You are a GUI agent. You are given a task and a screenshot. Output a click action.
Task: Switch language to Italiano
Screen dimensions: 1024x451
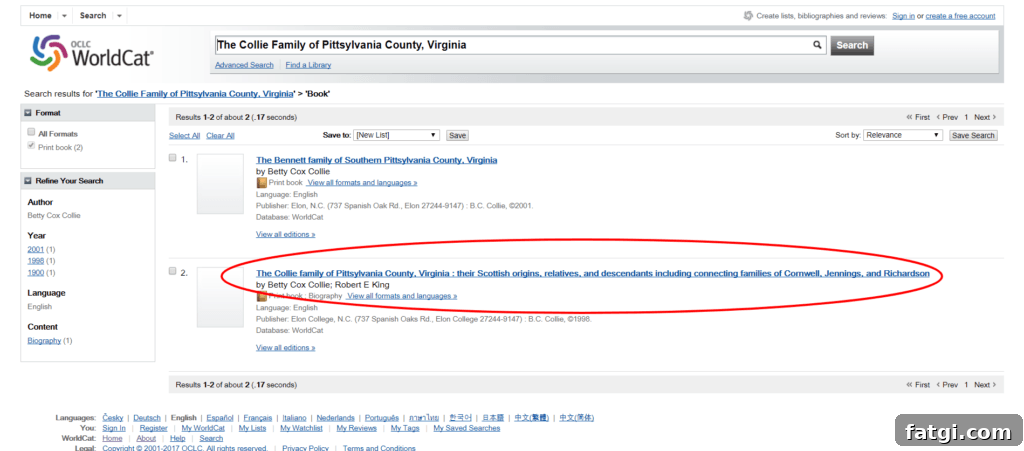click(x=295, y=418)
